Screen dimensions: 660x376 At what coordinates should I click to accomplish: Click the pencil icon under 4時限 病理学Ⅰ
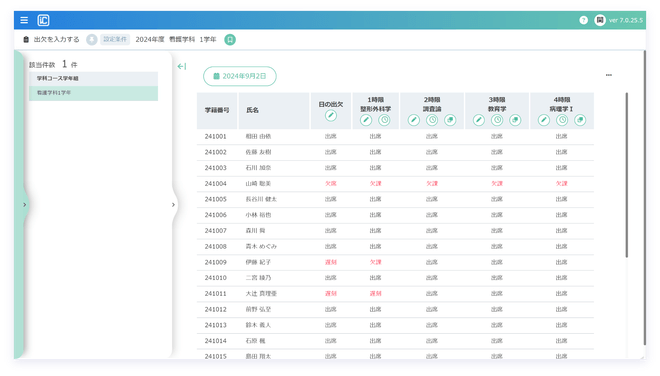click(544, 120)
